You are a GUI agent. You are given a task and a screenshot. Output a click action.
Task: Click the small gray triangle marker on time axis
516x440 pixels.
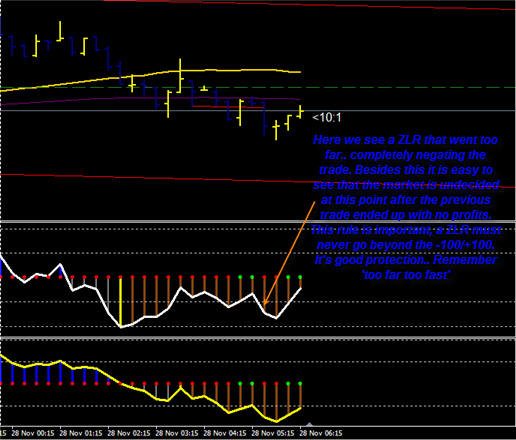click(310, 424)
